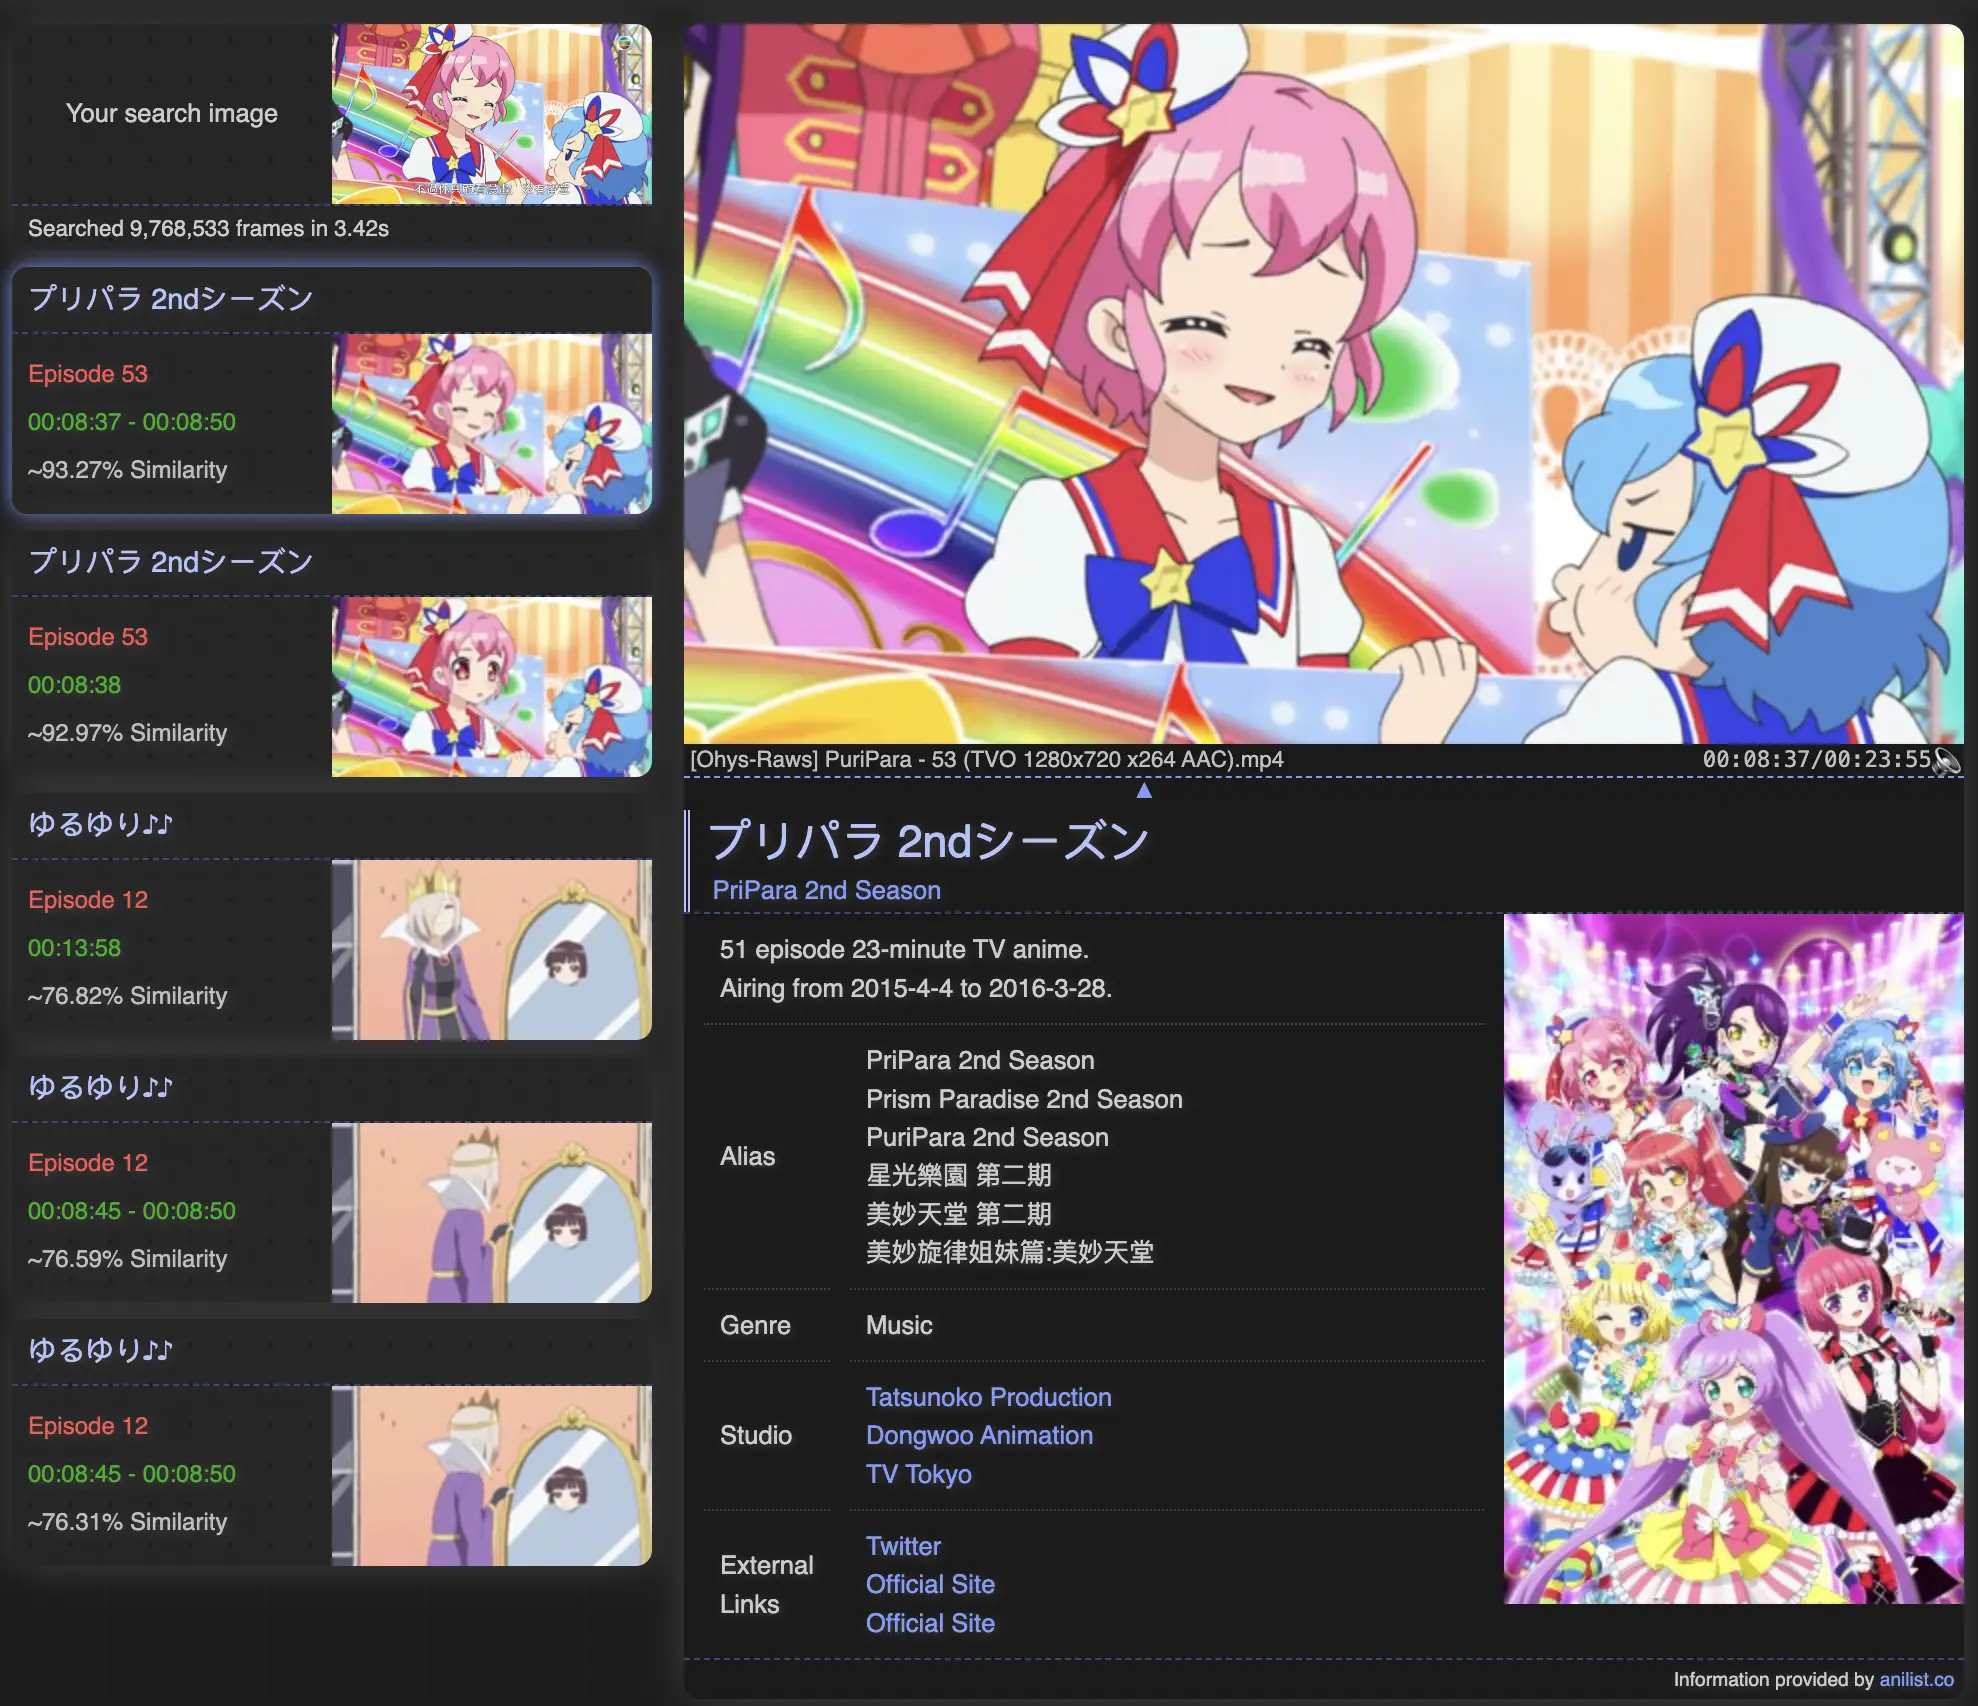Click the '美妙天堂 第二期' alias
Image resolution: width=1978 pixels, height=1706 pixels.
tap(959, 1214)
